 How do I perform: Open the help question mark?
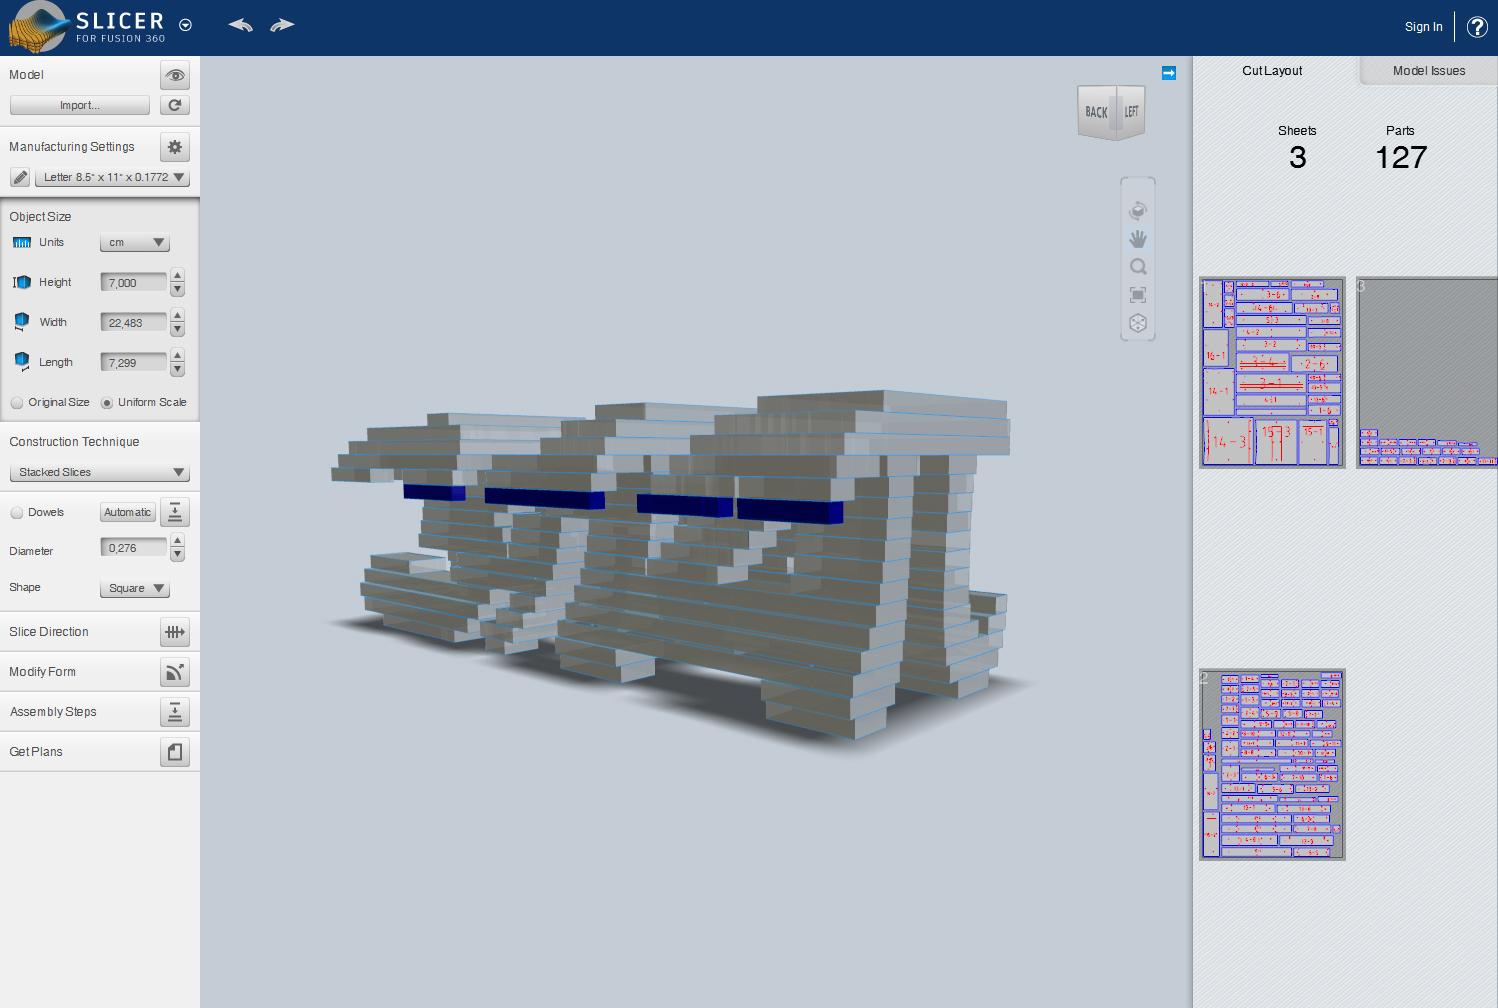click(x=1477, y=27)
